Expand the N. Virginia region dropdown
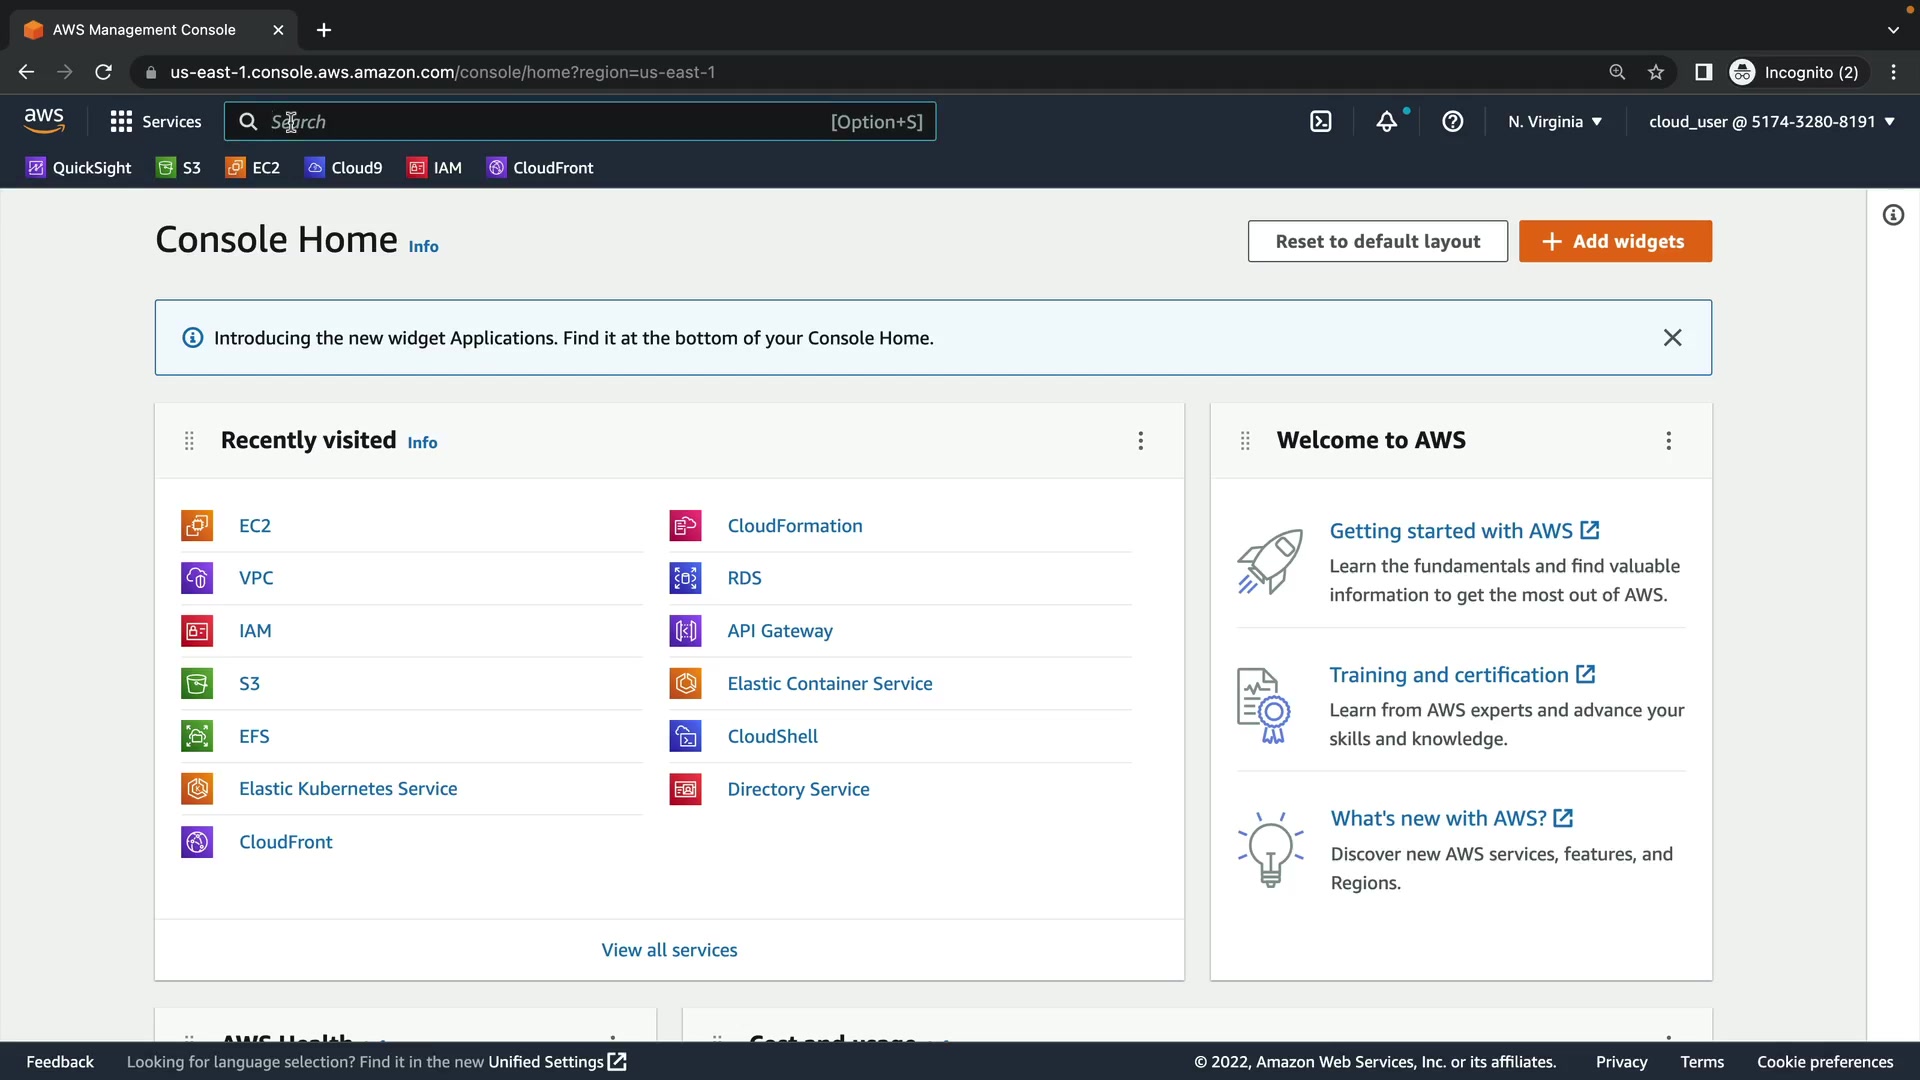1920x1080 pixels. click(1555, 122)
